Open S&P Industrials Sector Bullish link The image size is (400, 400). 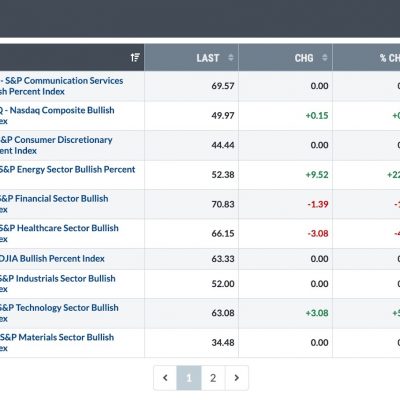tap(58, 283)
